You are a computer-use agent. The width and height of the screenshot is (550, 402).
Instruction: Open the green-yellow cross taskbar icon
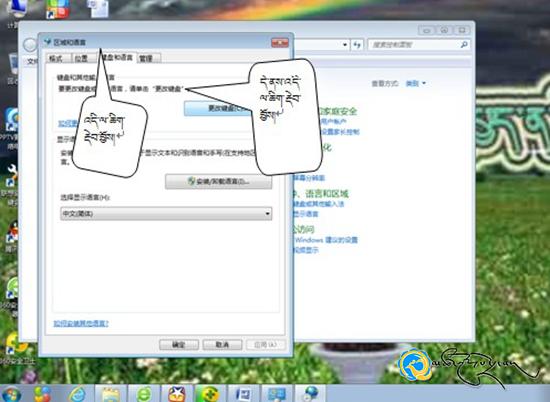coord(209,394)
